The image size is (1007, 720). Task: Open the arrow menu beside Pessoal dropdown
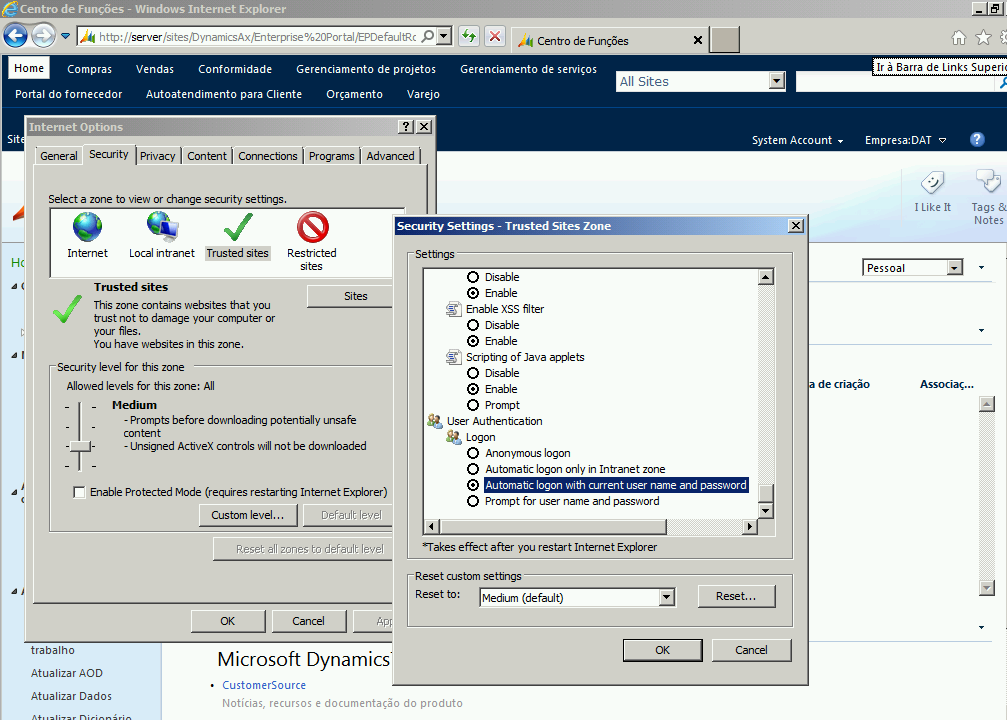pyautogui.click(x=981, y=268)
